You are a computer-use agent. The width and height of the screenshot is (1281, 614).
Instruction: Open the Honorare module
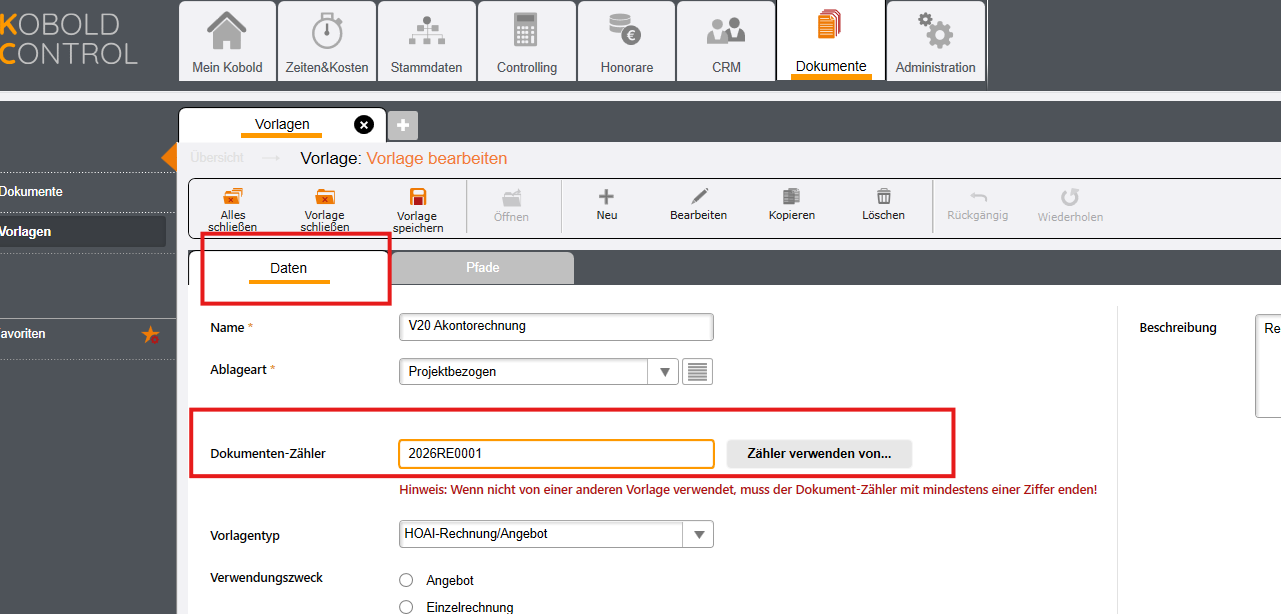(627, 42)
